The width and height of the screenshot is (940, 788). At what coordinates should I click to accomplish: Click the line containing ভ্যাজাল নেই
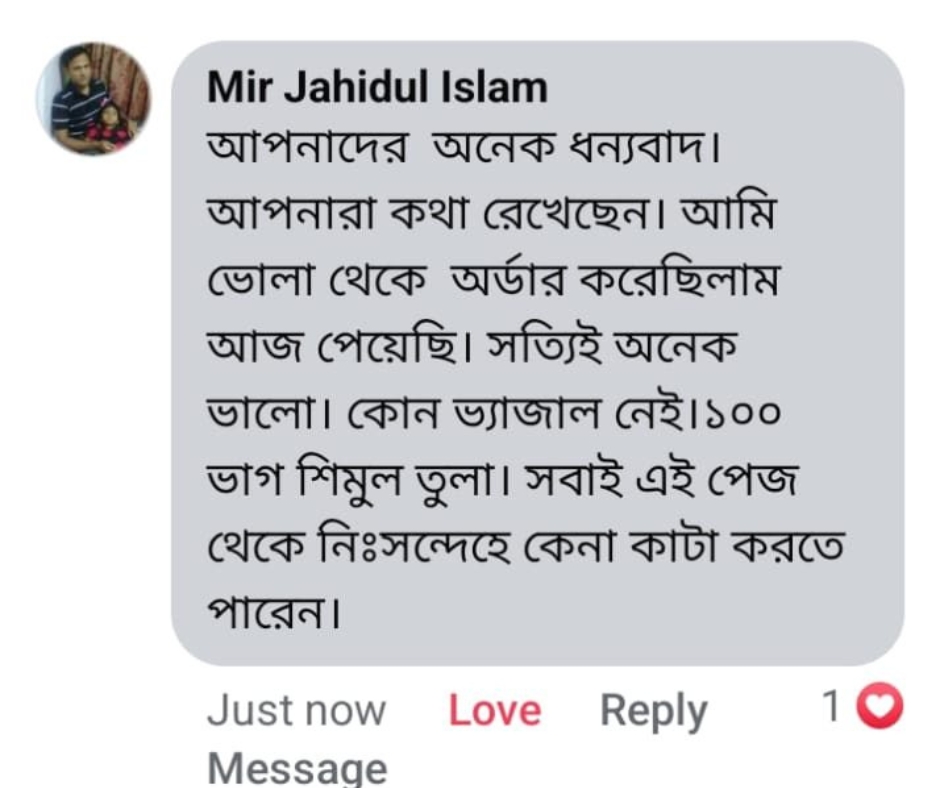(x=492, y=411)
